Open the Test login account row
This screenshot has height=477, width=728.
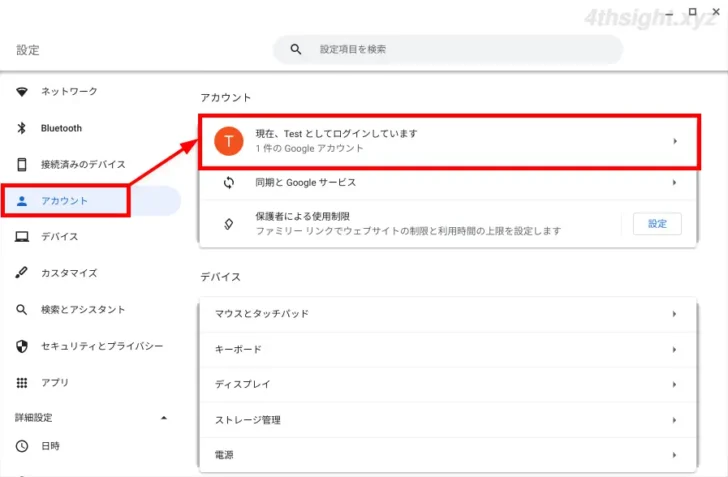click(x=449, y=141)
